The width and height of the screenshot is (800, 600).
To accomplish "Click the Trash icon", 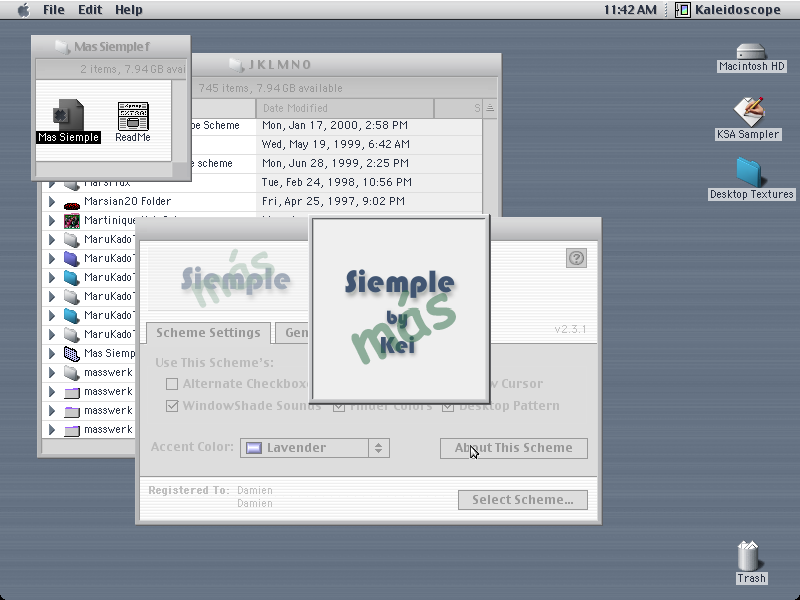I will pyautogui.click(x=748, y=556).
